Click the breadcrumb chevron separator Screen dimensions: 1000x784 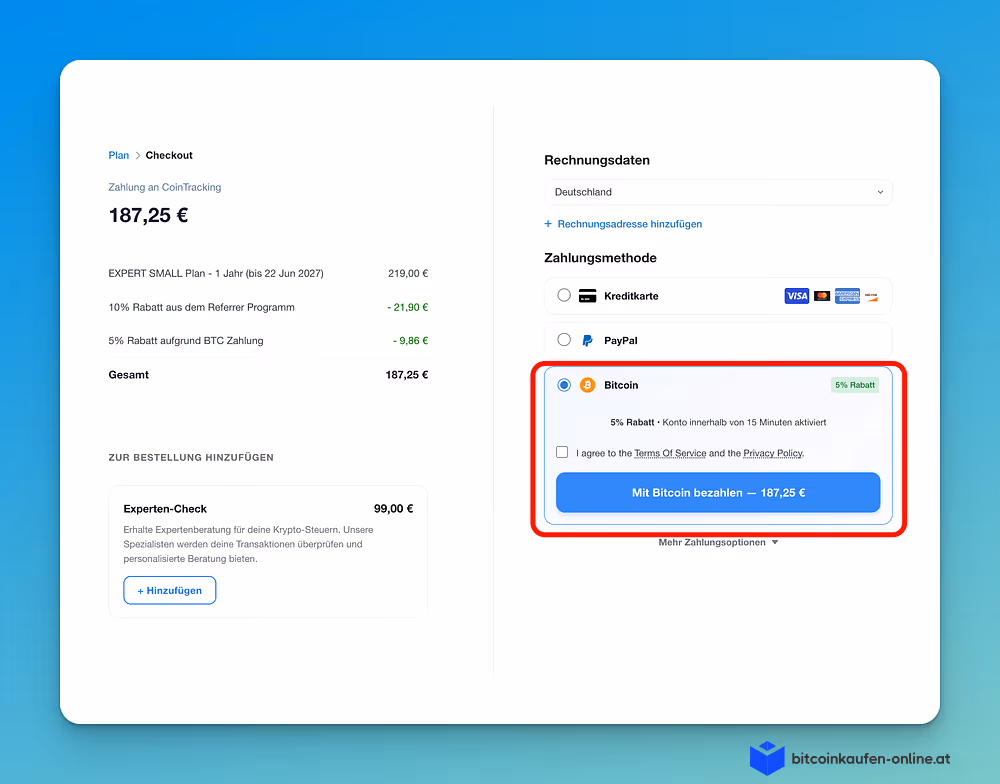click(x=137, y=155)
